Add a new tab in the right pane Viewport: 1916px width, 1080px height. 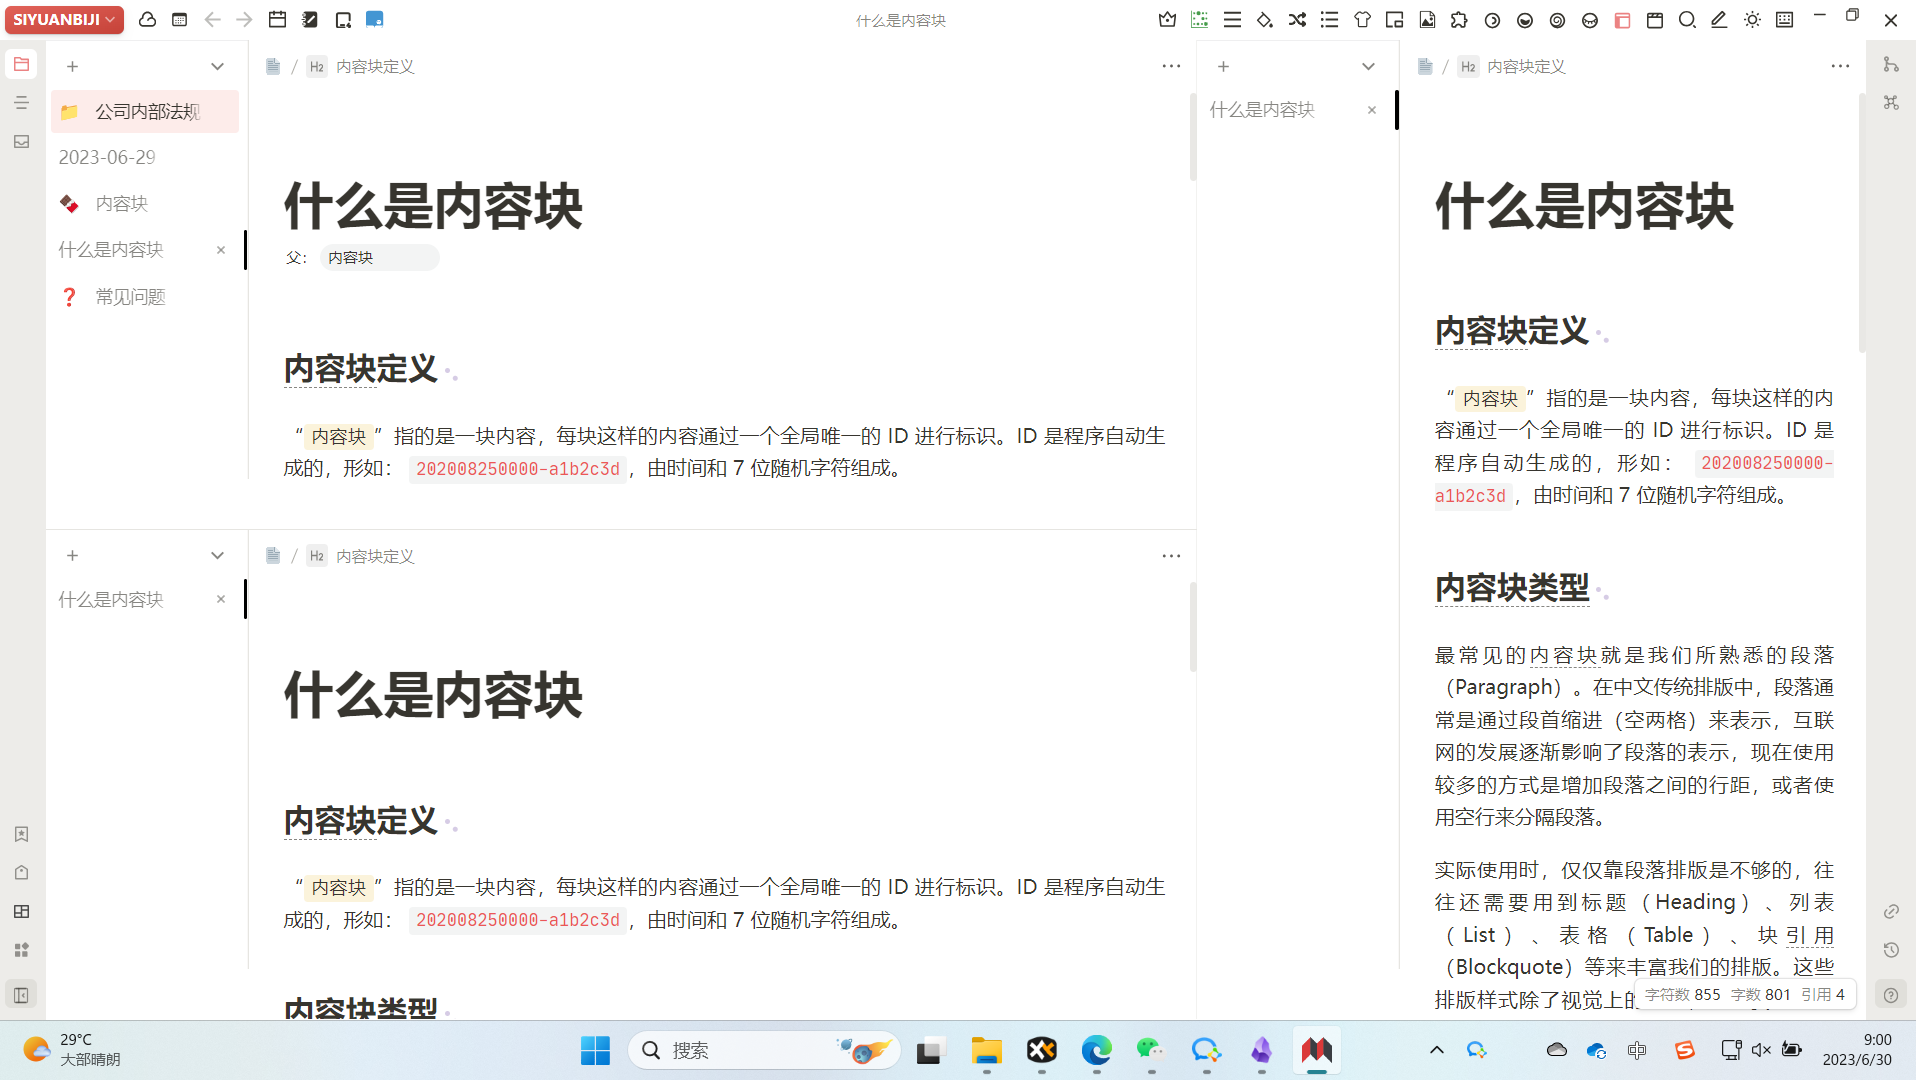click(x=1223, y=66)
